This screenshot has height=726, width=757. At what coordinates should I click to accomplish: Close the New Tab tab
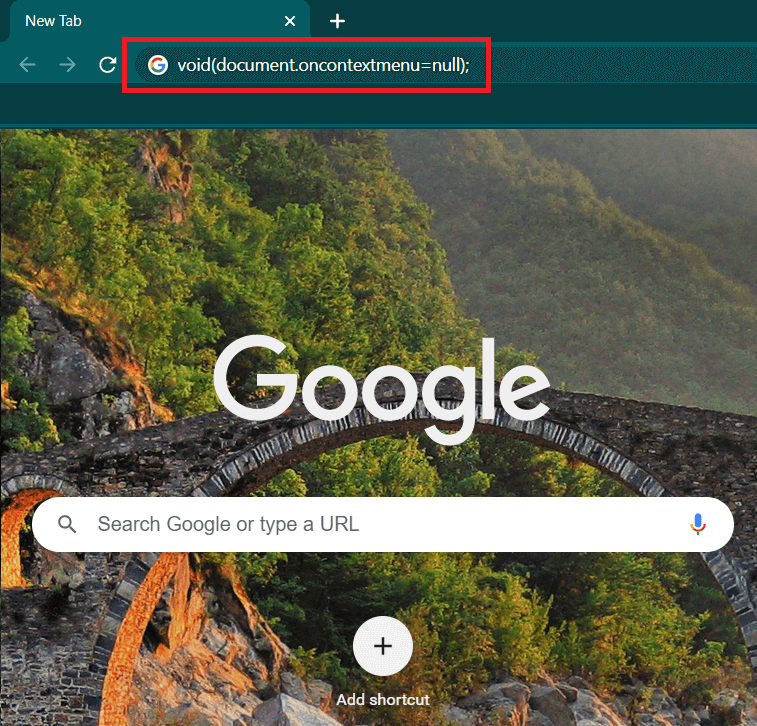290,21
